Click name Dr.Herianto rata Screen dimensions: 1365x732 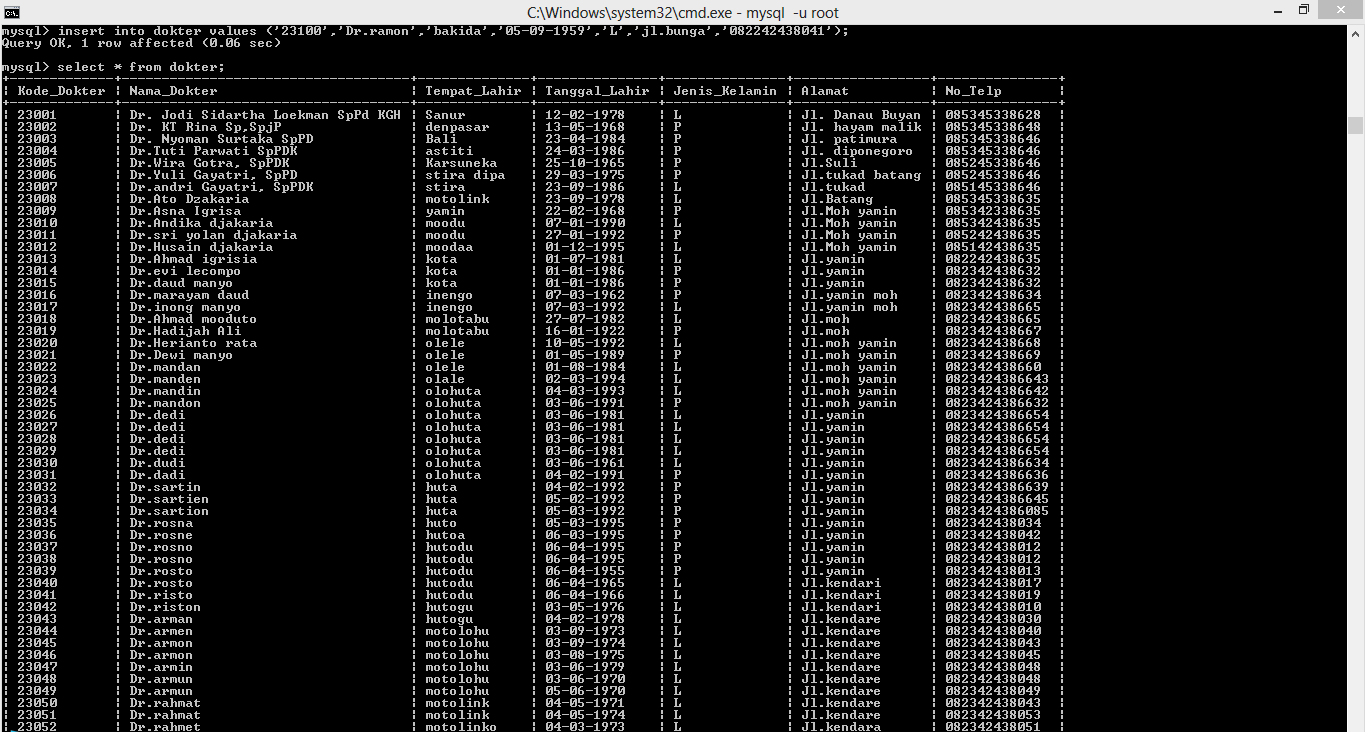[x=193, y=343]
